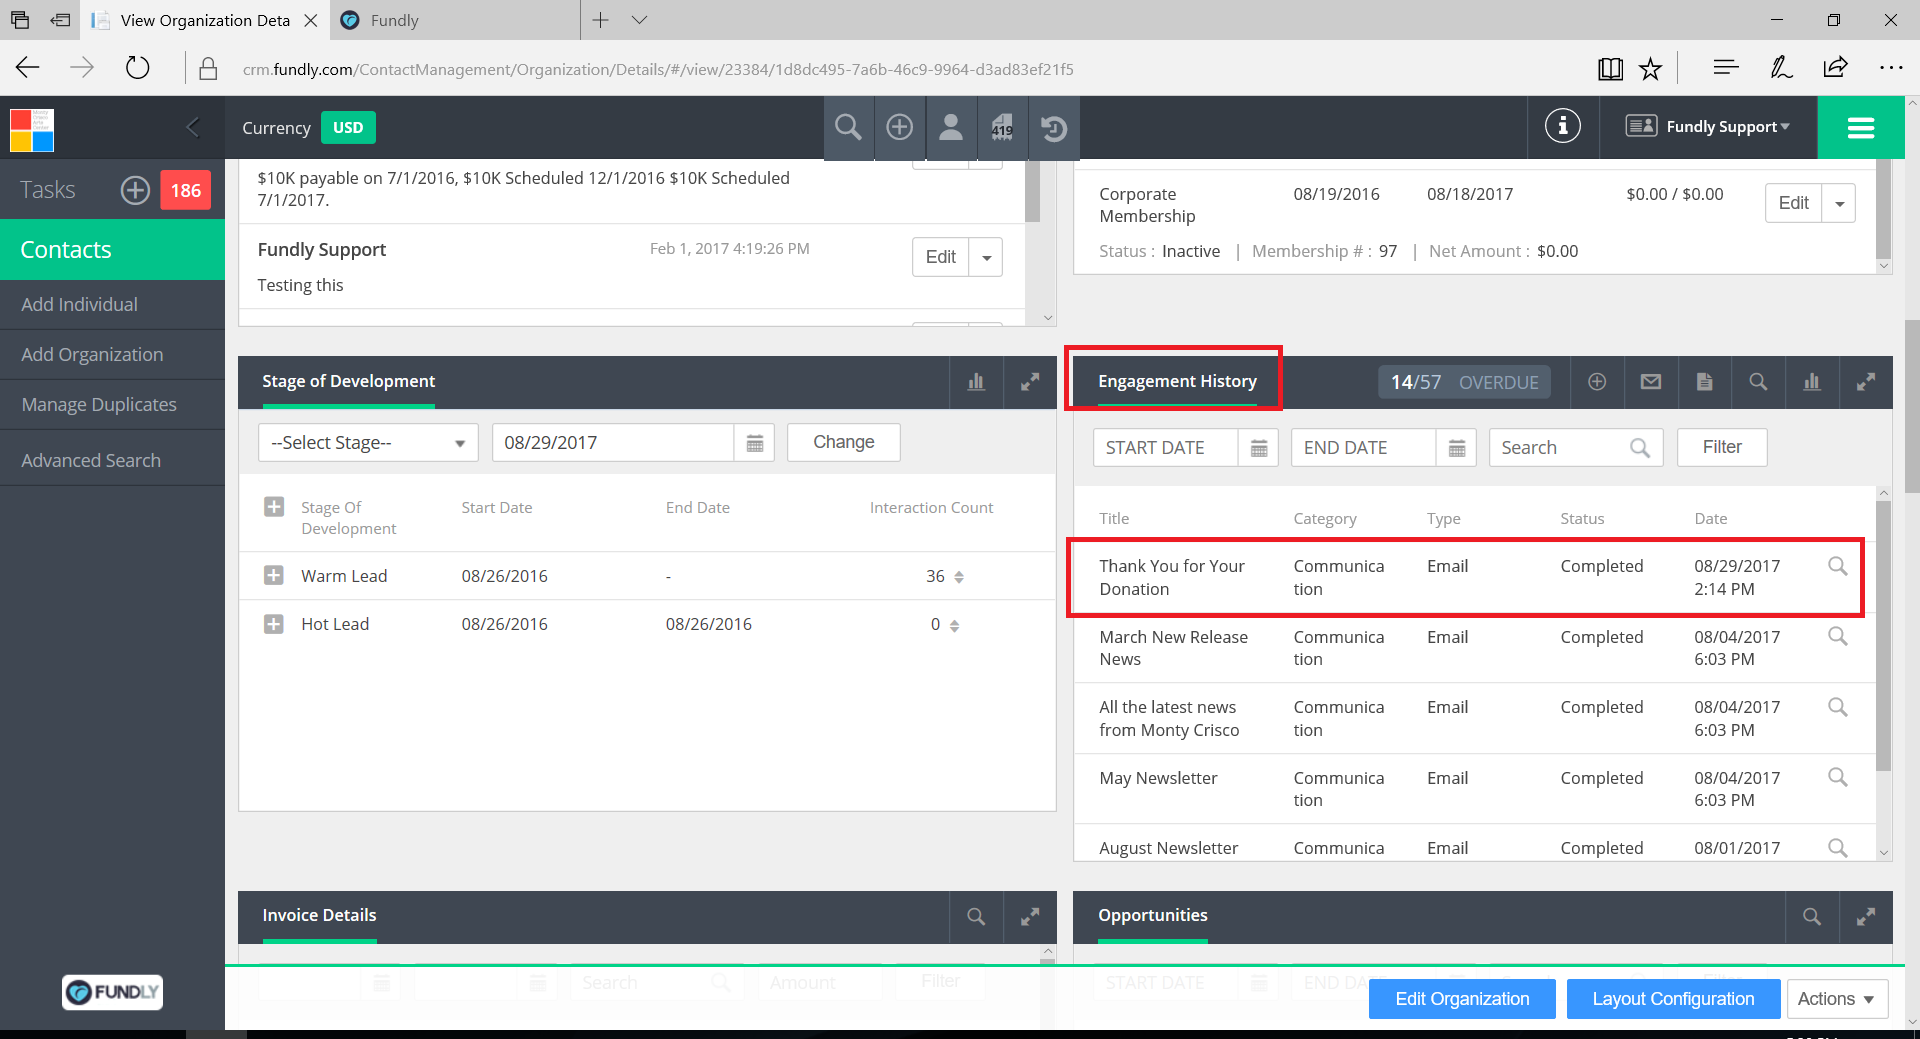Open dropdown arrow next to Corporate Membership Edit
This screenshot has width=1920, height=1039.
[x=1840, y=203]
